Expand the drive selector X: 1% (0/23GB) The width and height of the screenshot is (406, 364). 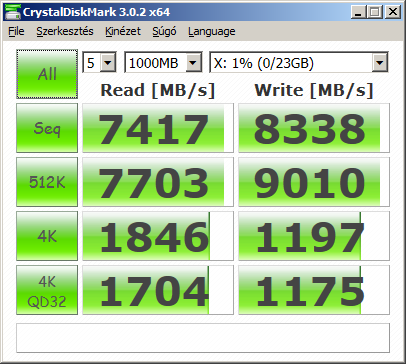click(x=380, y=62)
